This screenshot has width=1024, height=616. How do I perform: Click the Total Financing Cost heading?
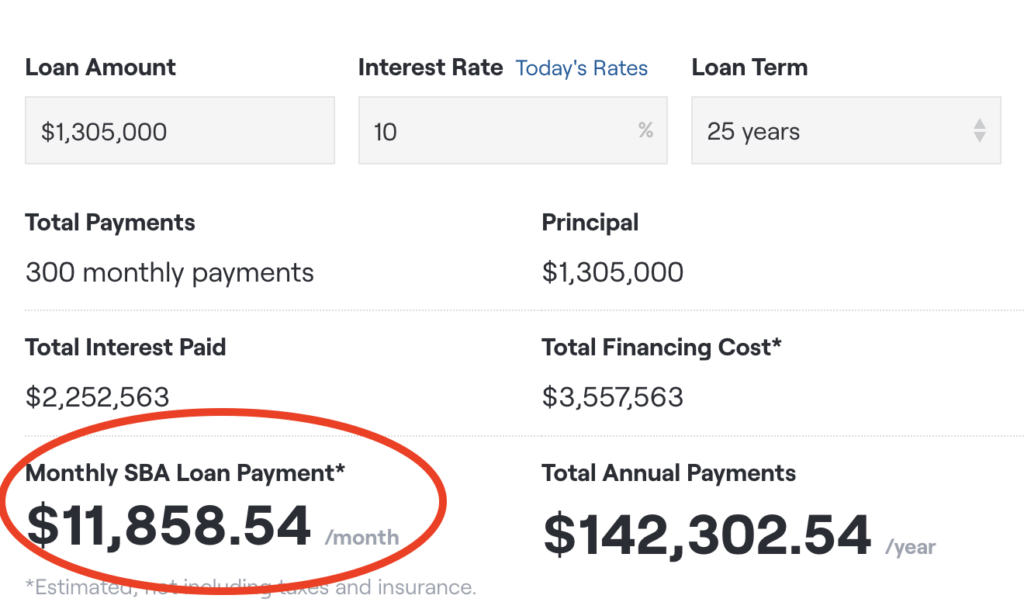click(x=662, y=348)
